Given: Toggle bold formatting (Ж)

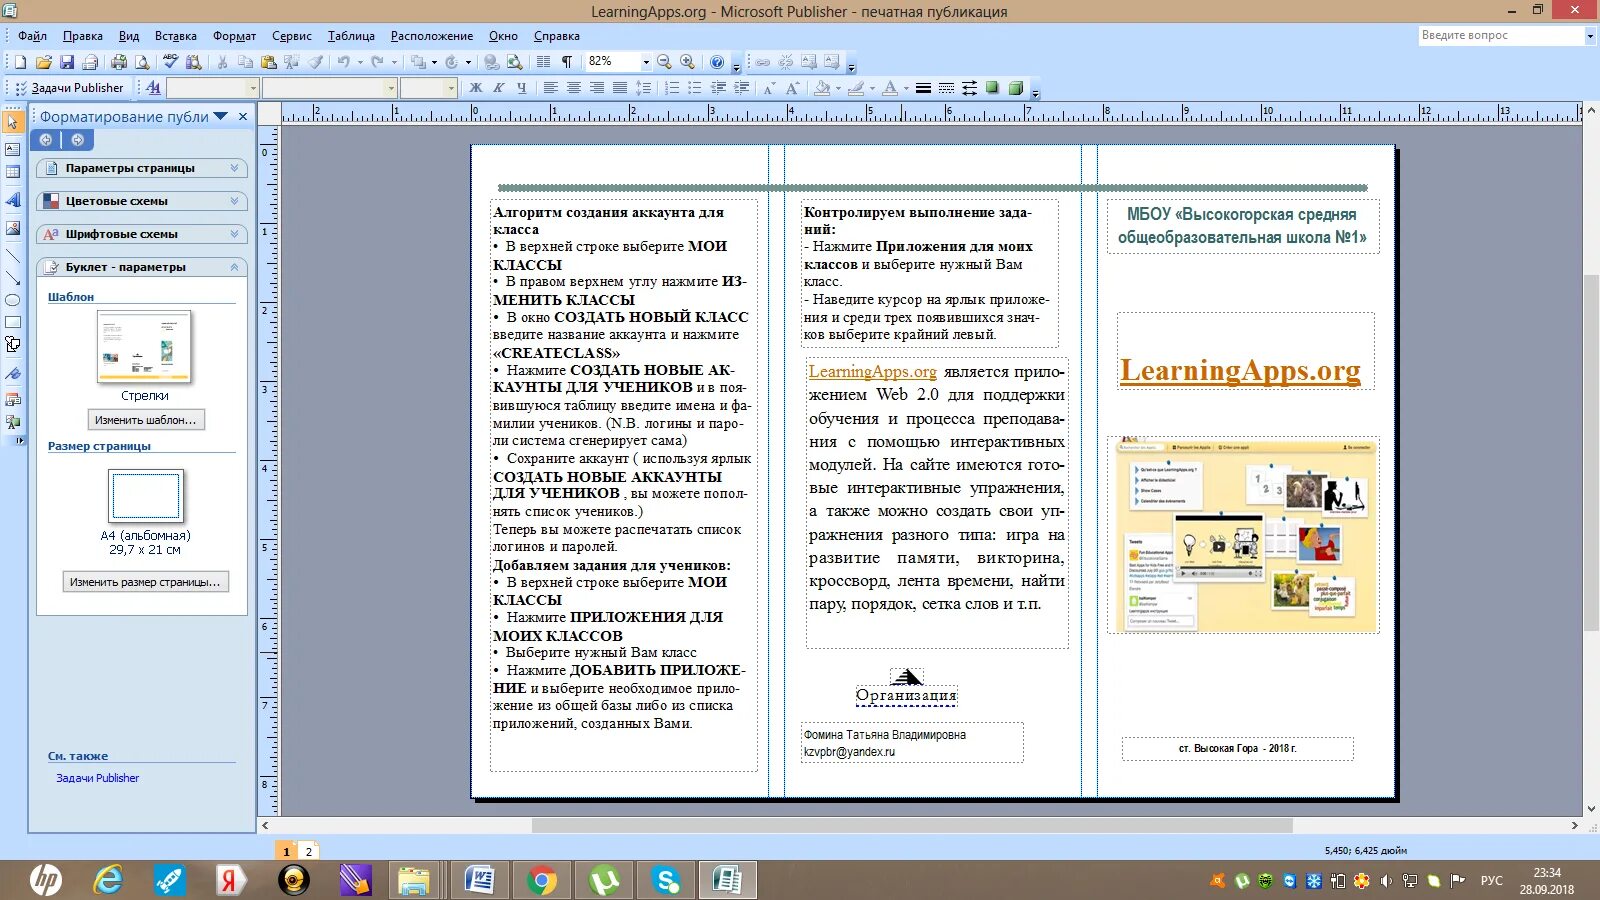Looking at the screenshot, I should 476,88.
